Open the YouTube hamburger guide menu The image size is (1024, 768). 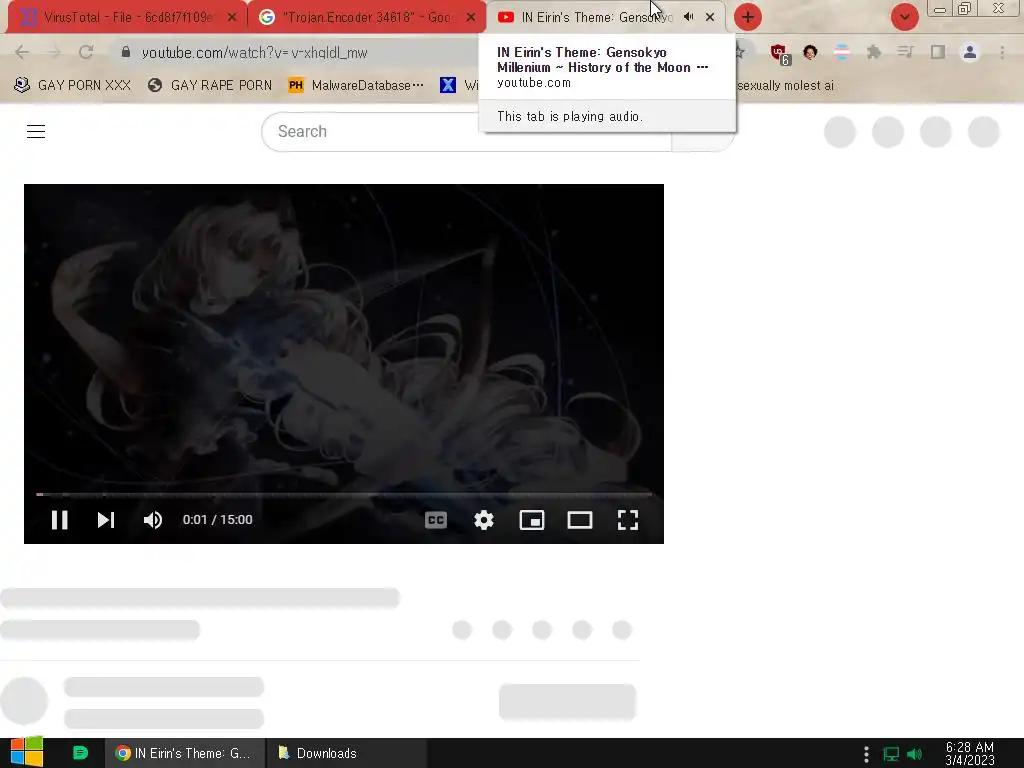tap(36, 131)
